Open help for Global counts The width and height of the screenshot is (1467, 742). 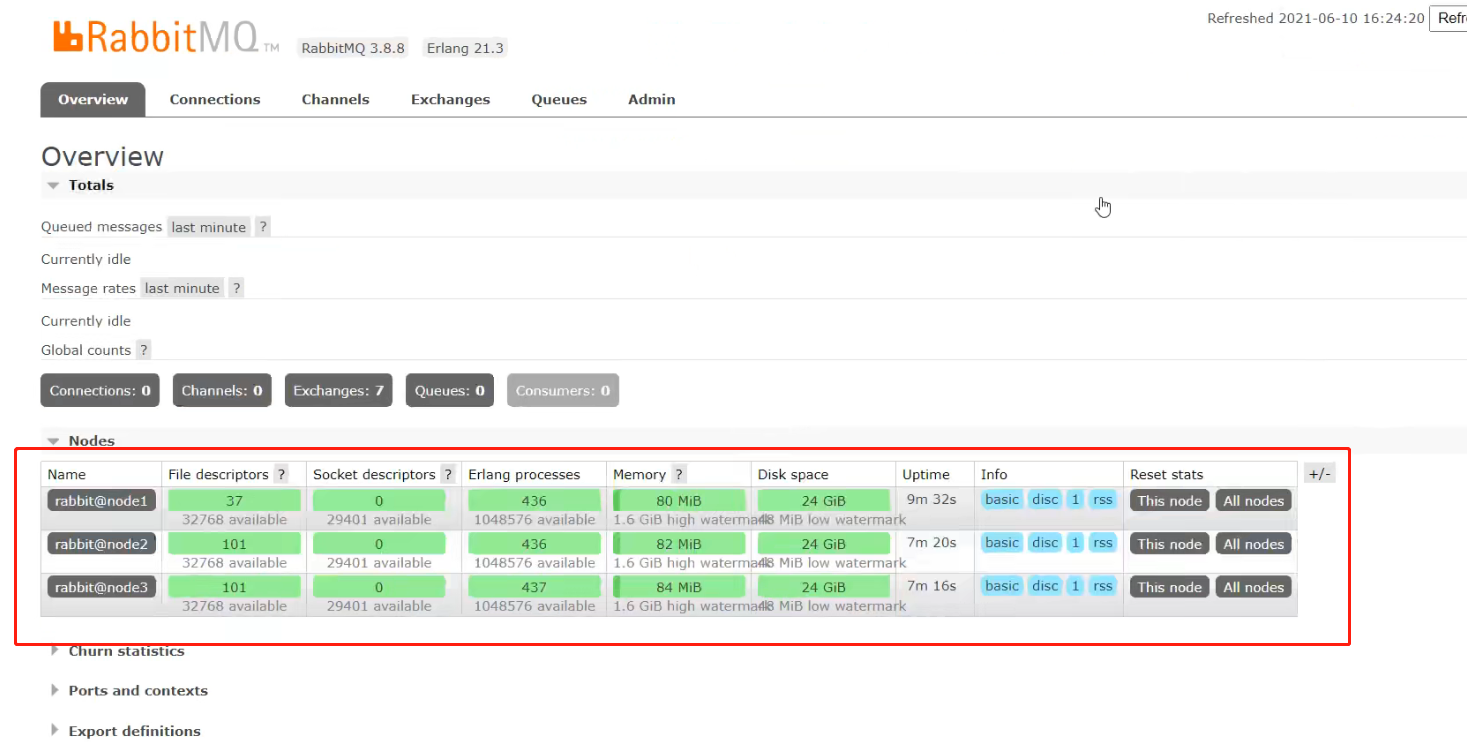tap(144, 350)
